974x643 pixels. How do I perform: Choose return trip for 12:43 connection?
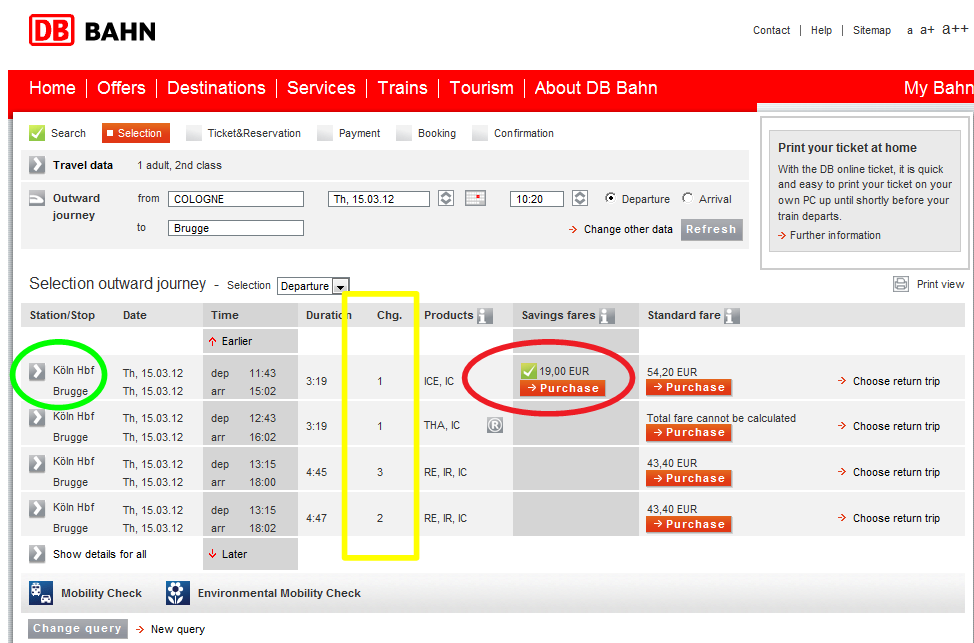coord(896,426)
